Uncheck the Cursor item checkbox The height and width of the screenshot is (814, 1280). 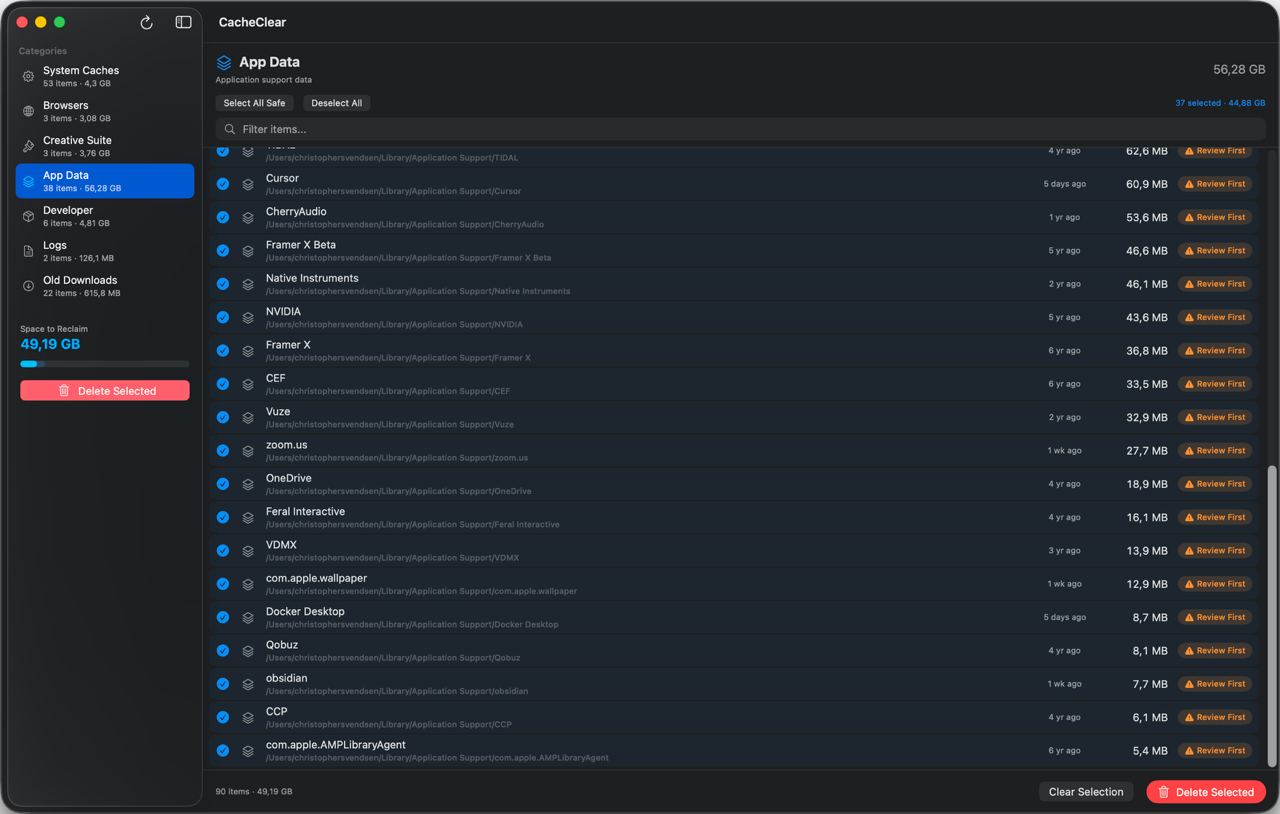point(223,184)
